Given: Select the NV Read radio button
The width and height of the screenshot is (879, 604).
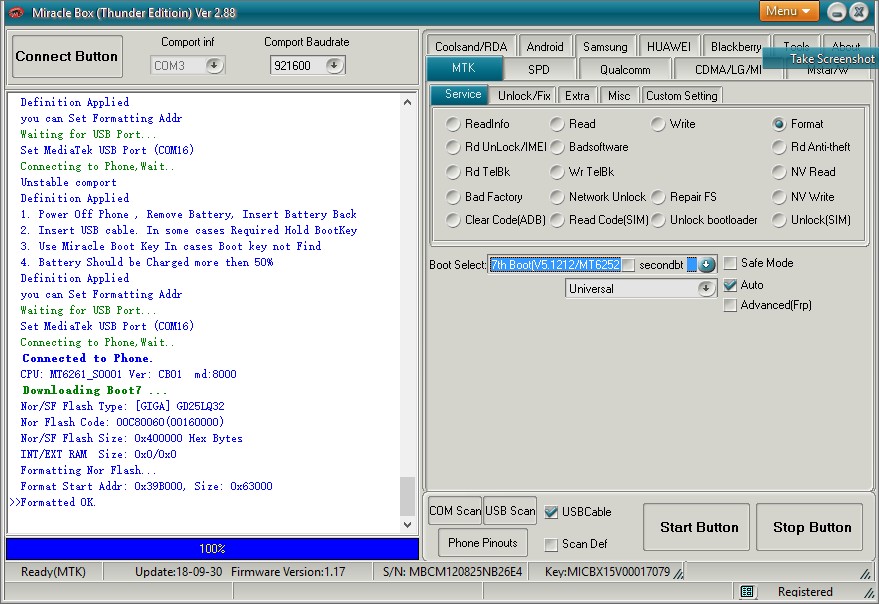Looking at the screenshot, I should click(x=779, y=172).
